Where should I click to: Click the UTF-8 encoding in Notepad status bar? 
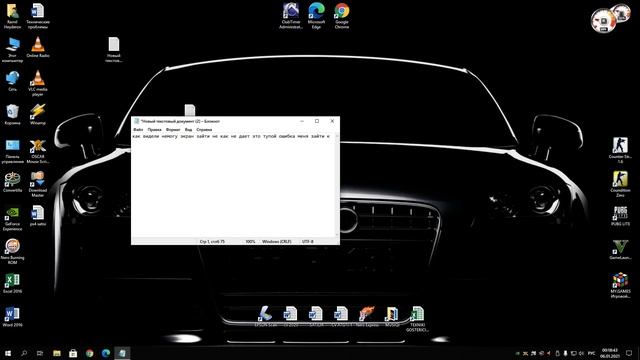coord(308,241)
